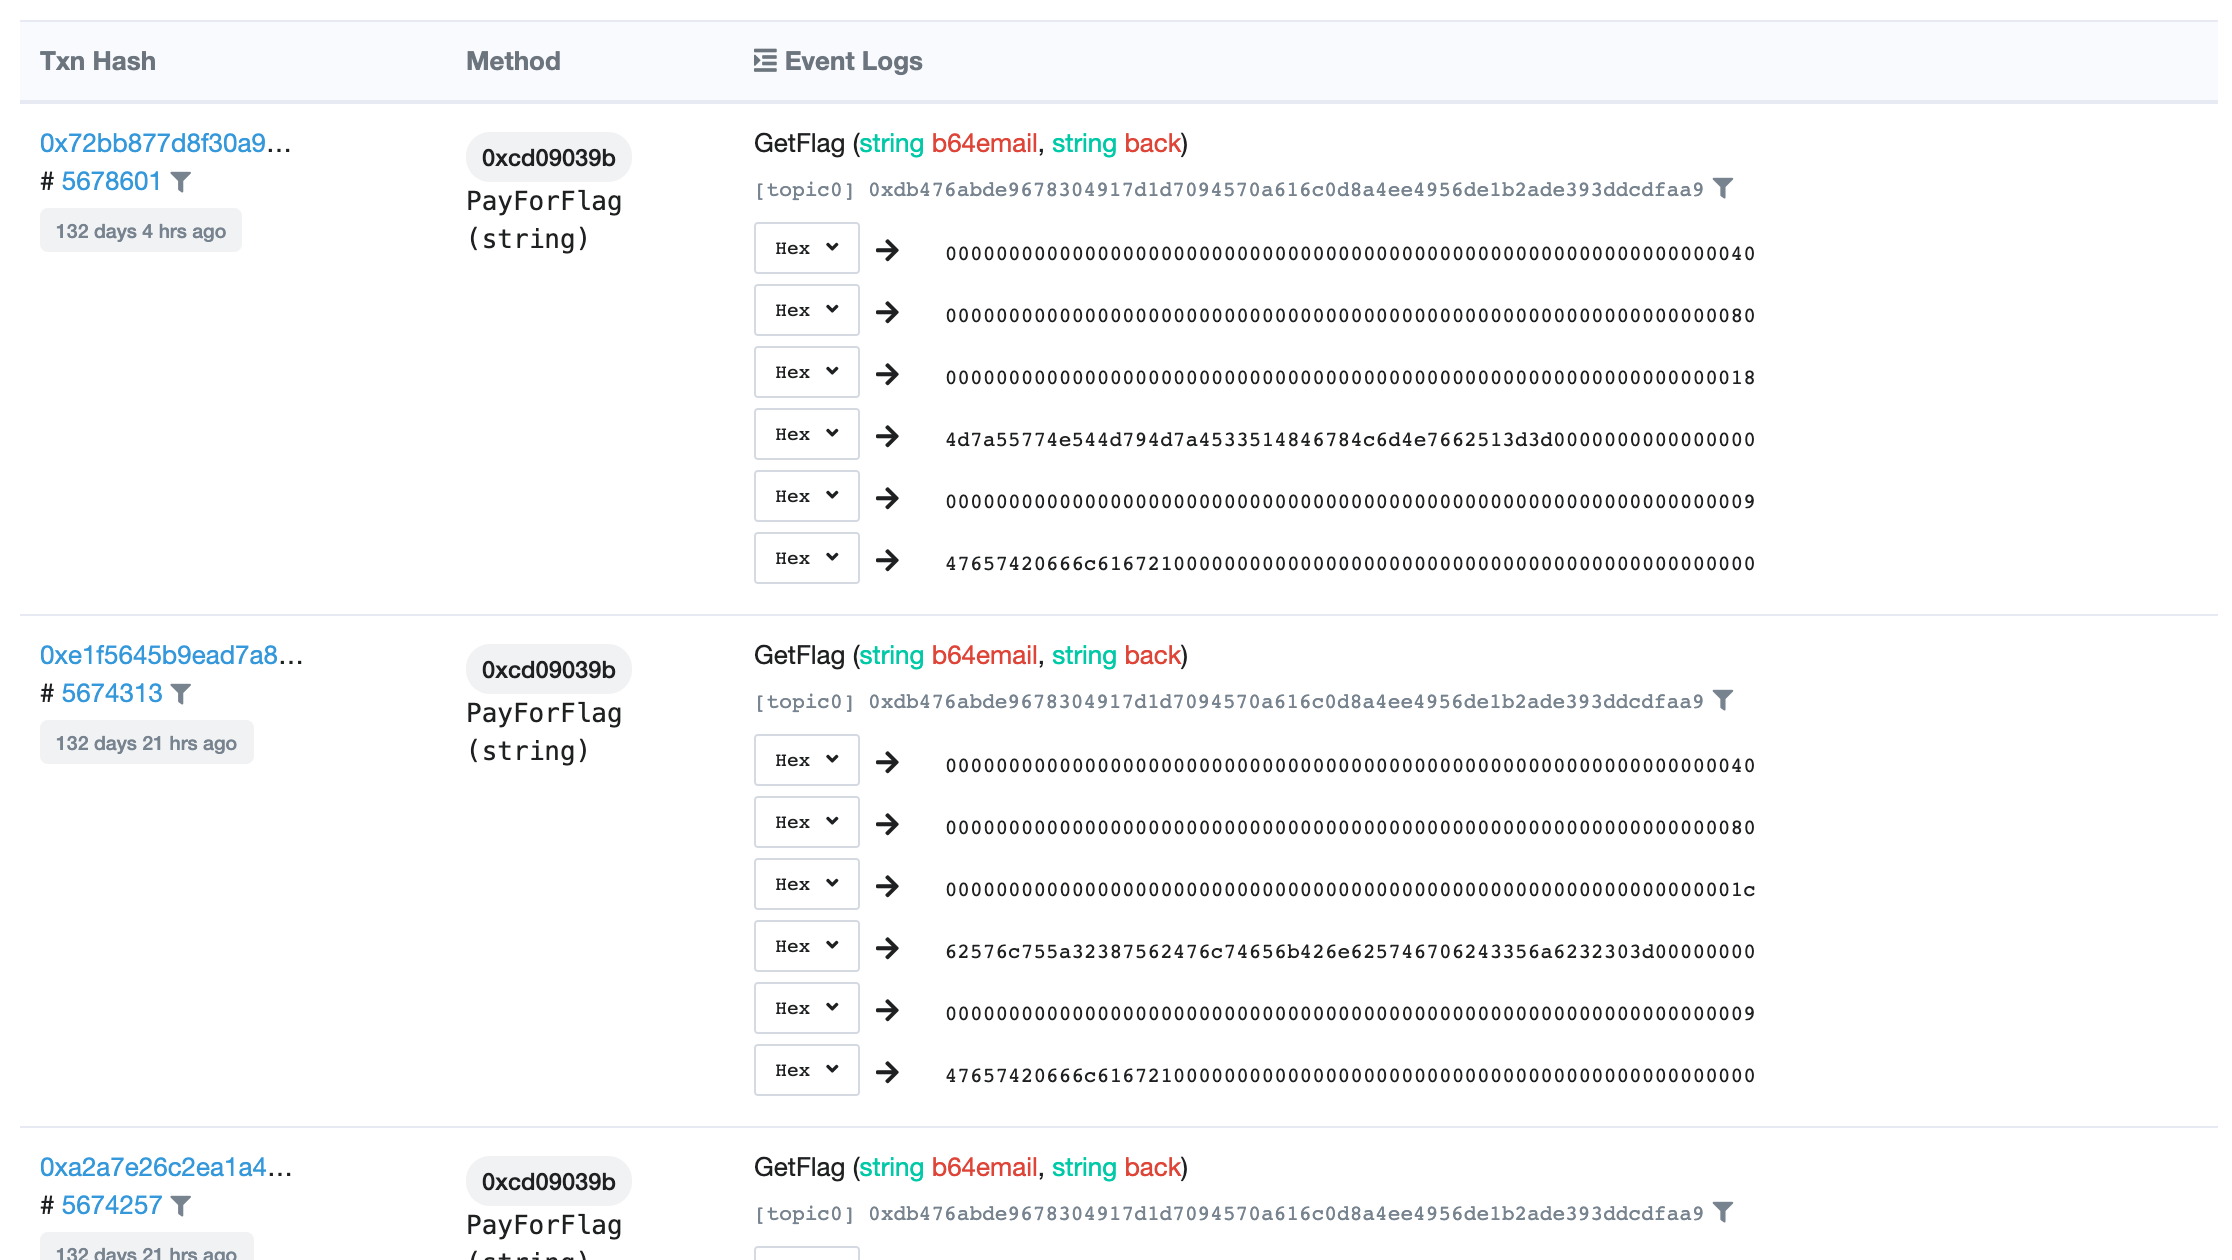
Task: Click the Event Logs list icon
Action: pos(765,61)
